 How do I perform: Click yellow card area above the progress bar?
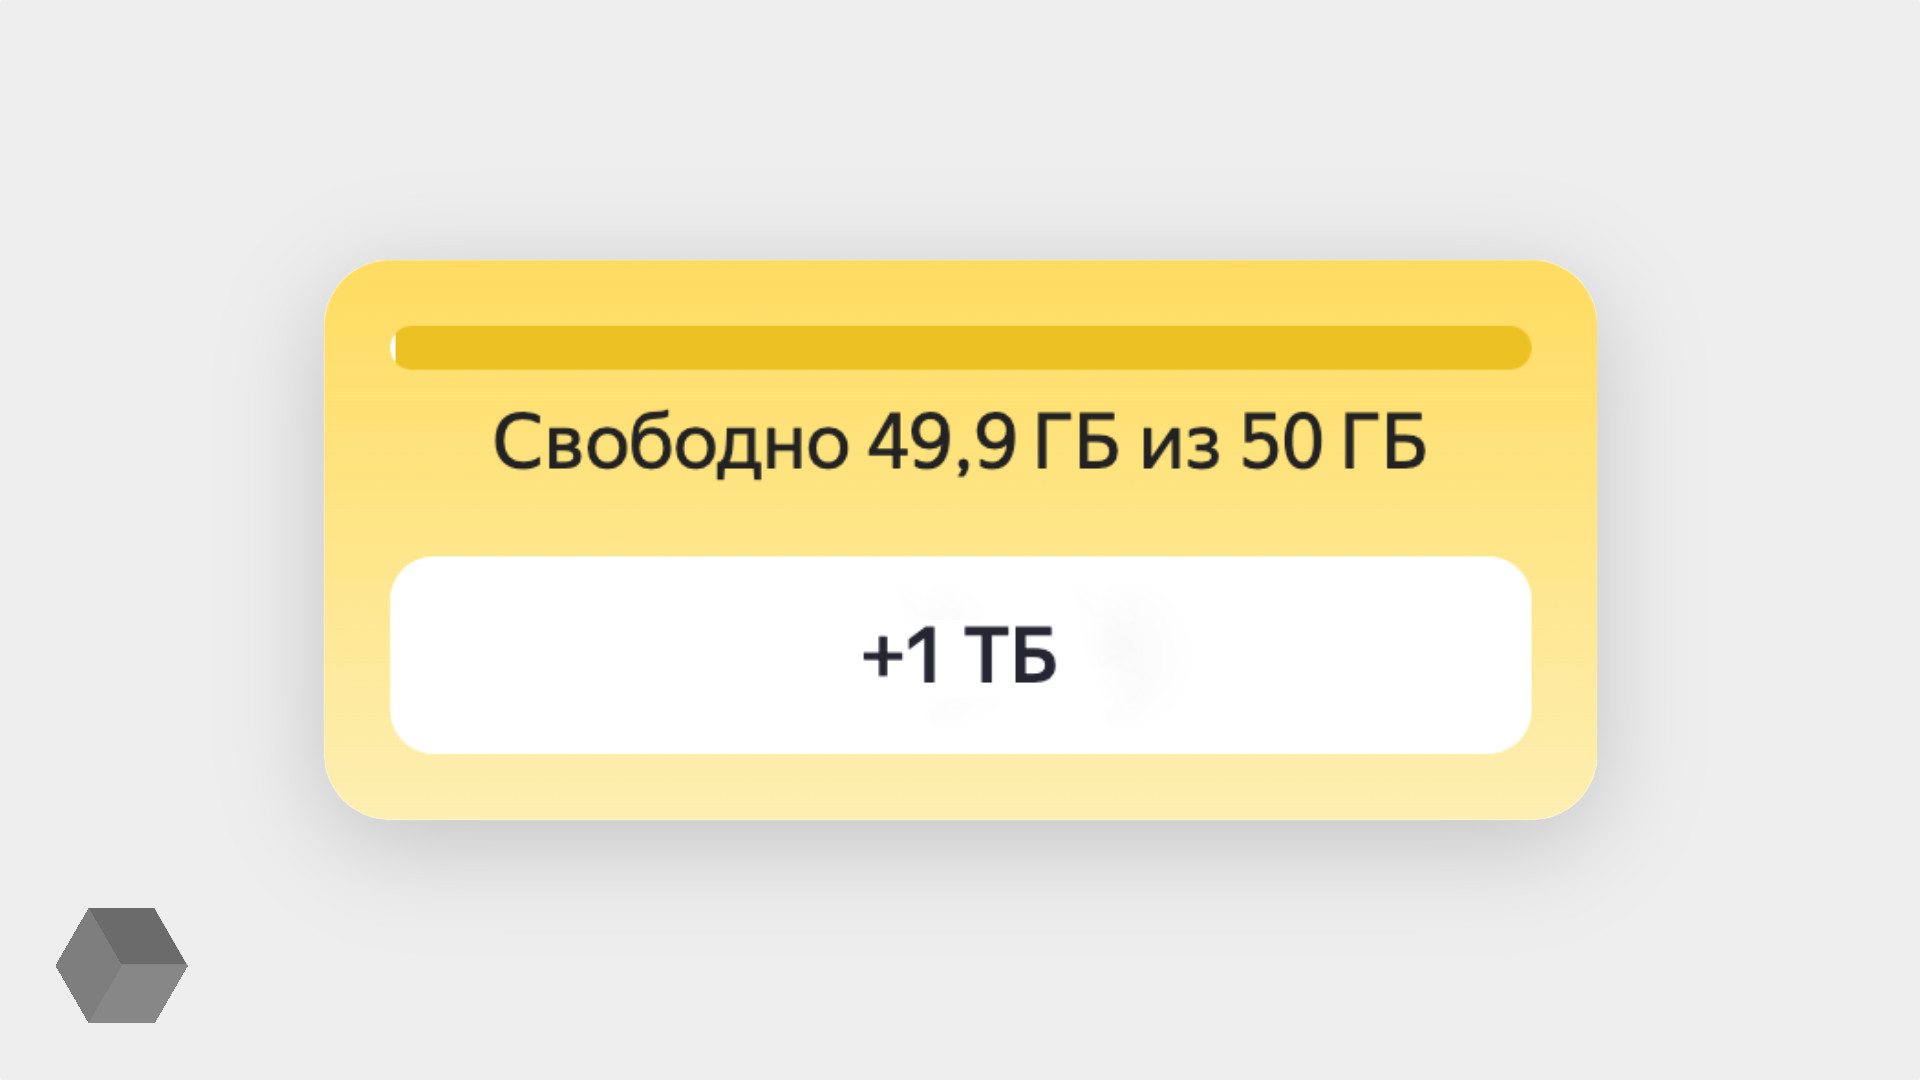pos(960,293)
